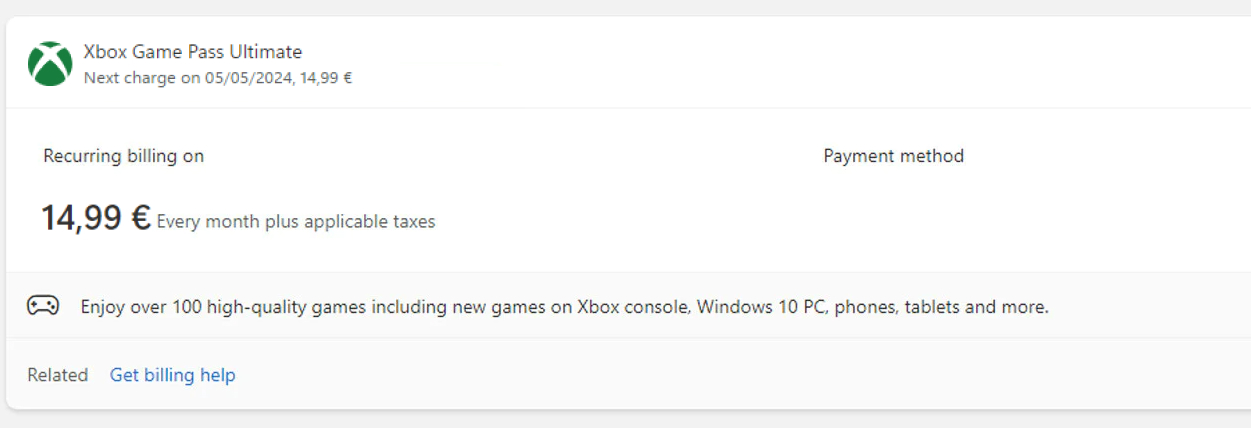Click blank space right of Get billing help
The width and height of the screenshot is (1251, 428).
[740, 375]
